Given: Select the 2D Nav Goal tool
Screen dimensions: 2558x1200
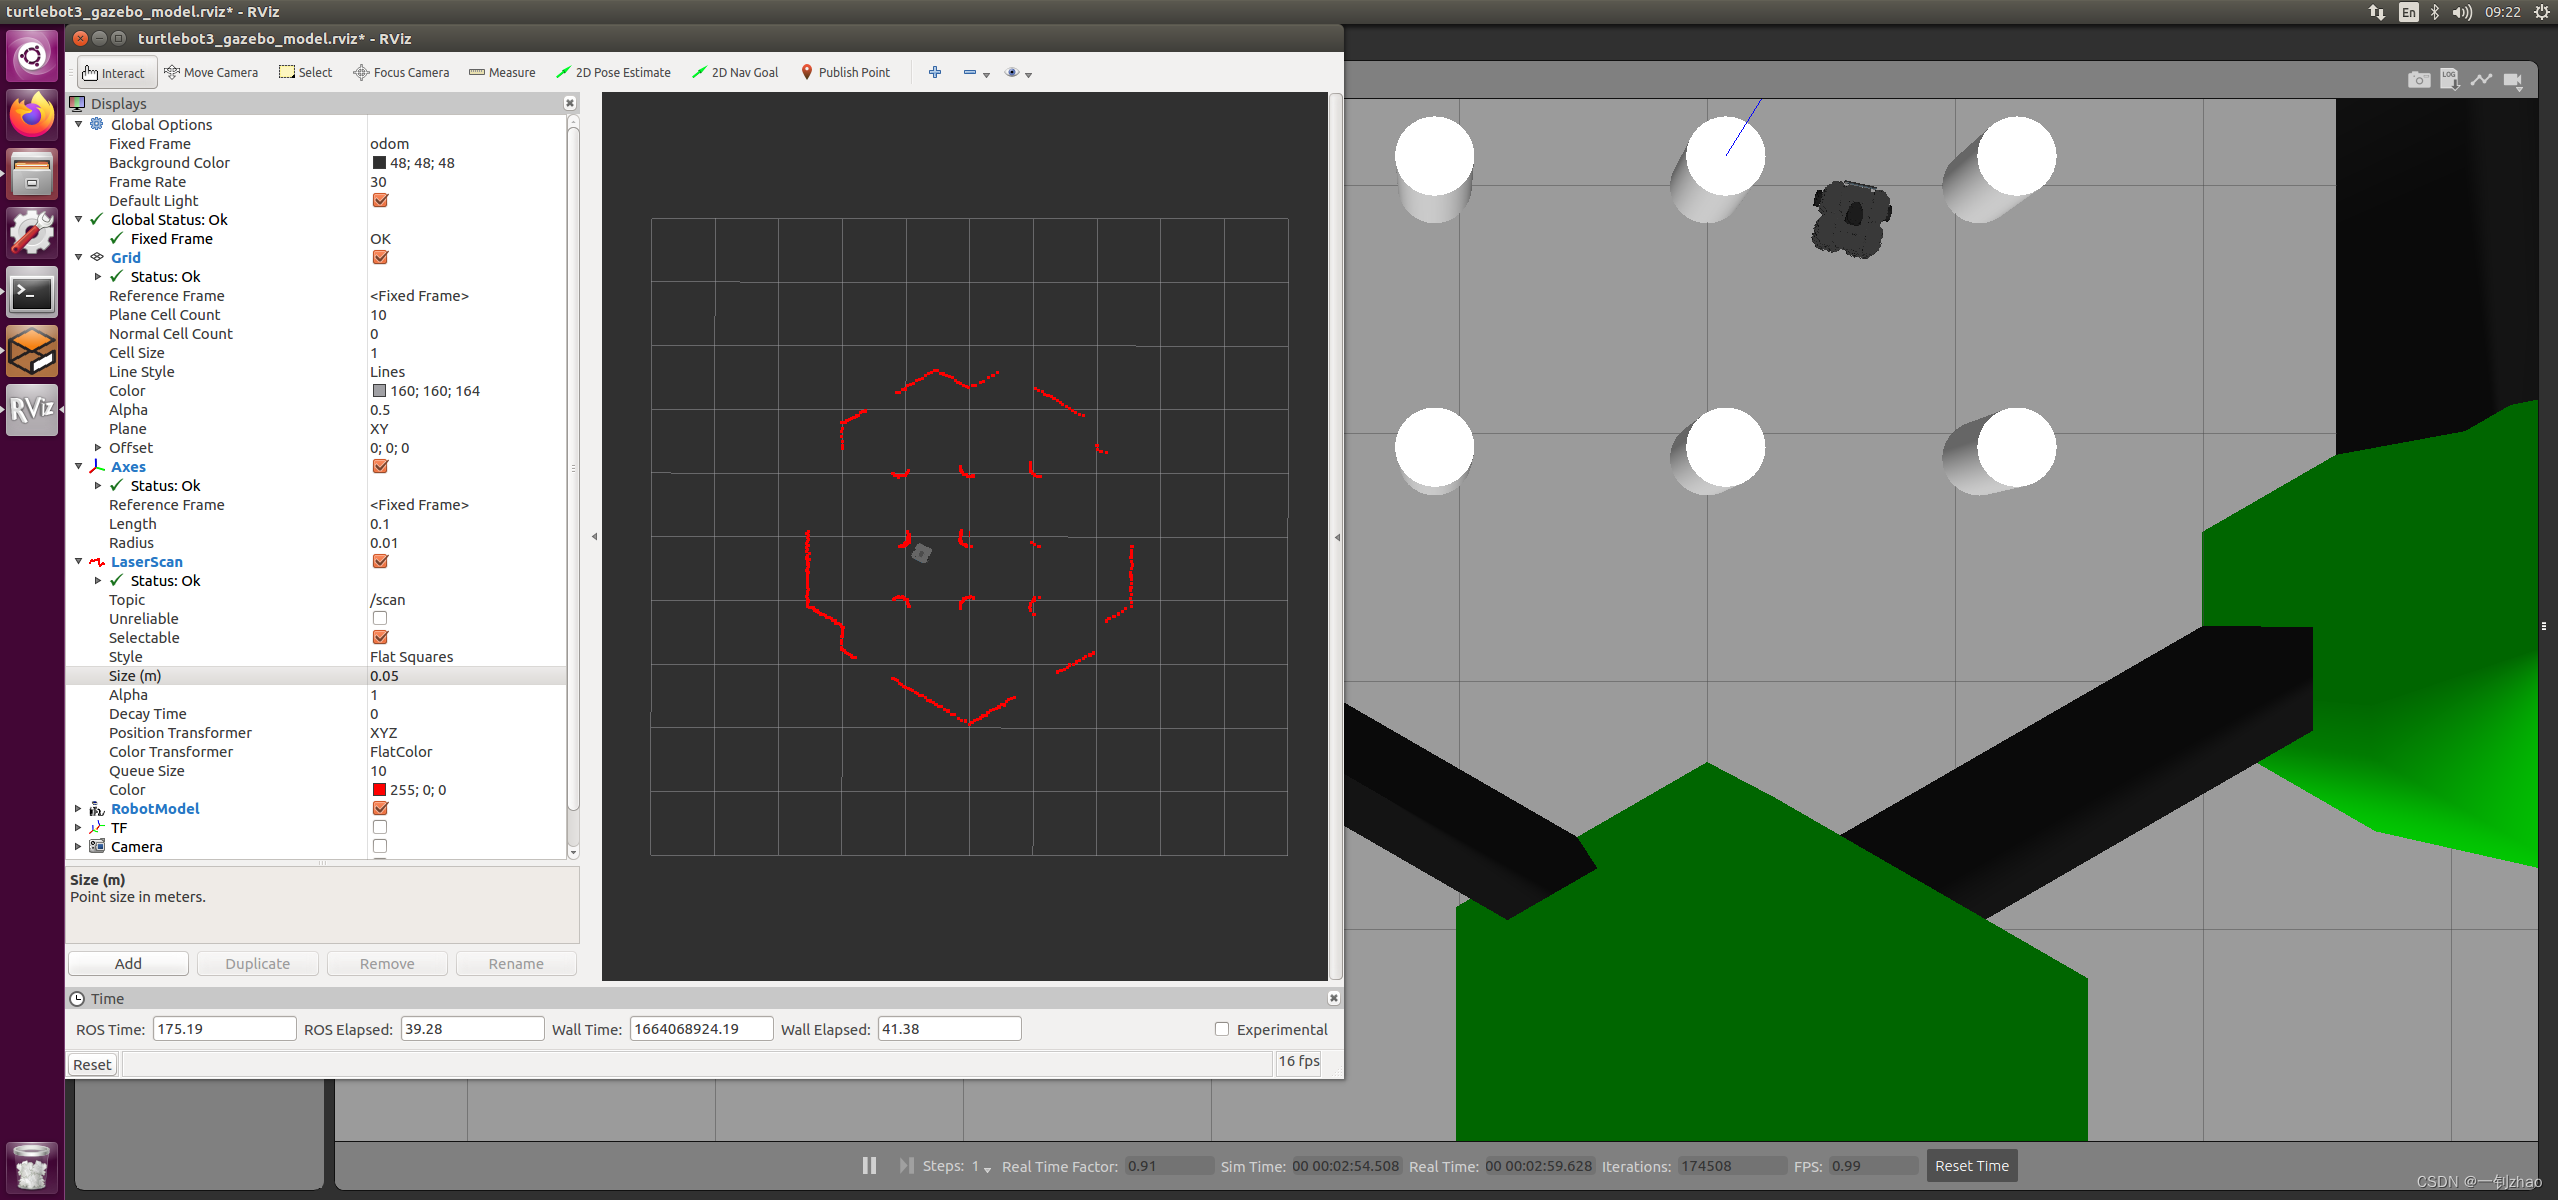Looking at the screenshot, I should (735, 72).
